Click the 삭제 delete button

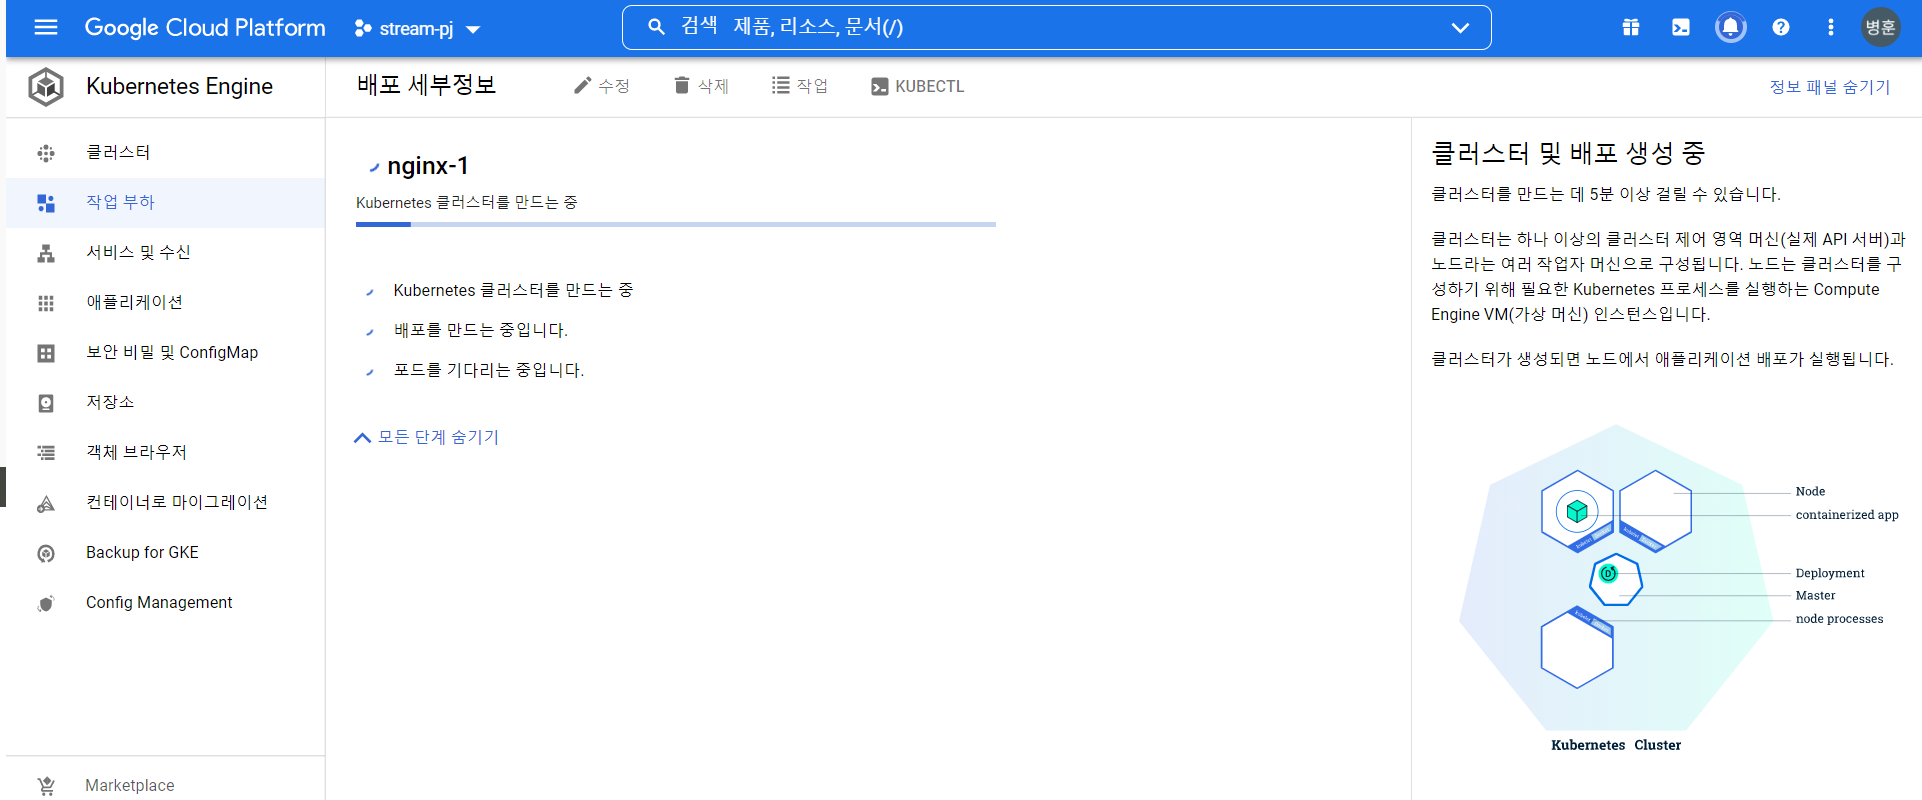(x=700, y=86)
